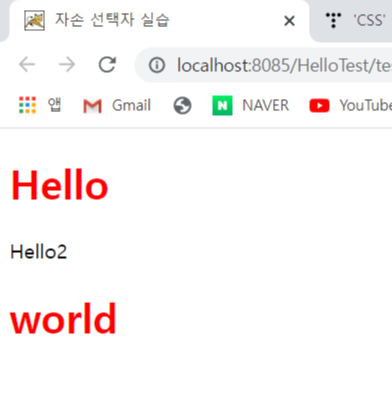The width and height of the screenshot is (392, 417).
Task: Reload the current page
Action: (107, 64)
